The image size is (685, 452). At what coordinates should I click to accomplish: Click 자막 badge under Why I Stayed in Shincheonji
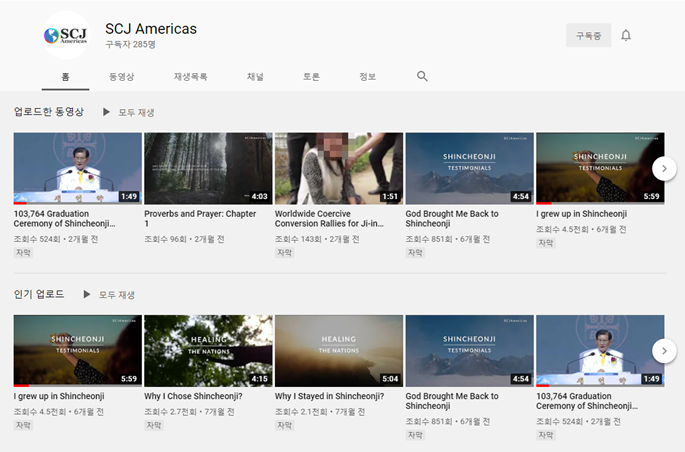[284, 425]
